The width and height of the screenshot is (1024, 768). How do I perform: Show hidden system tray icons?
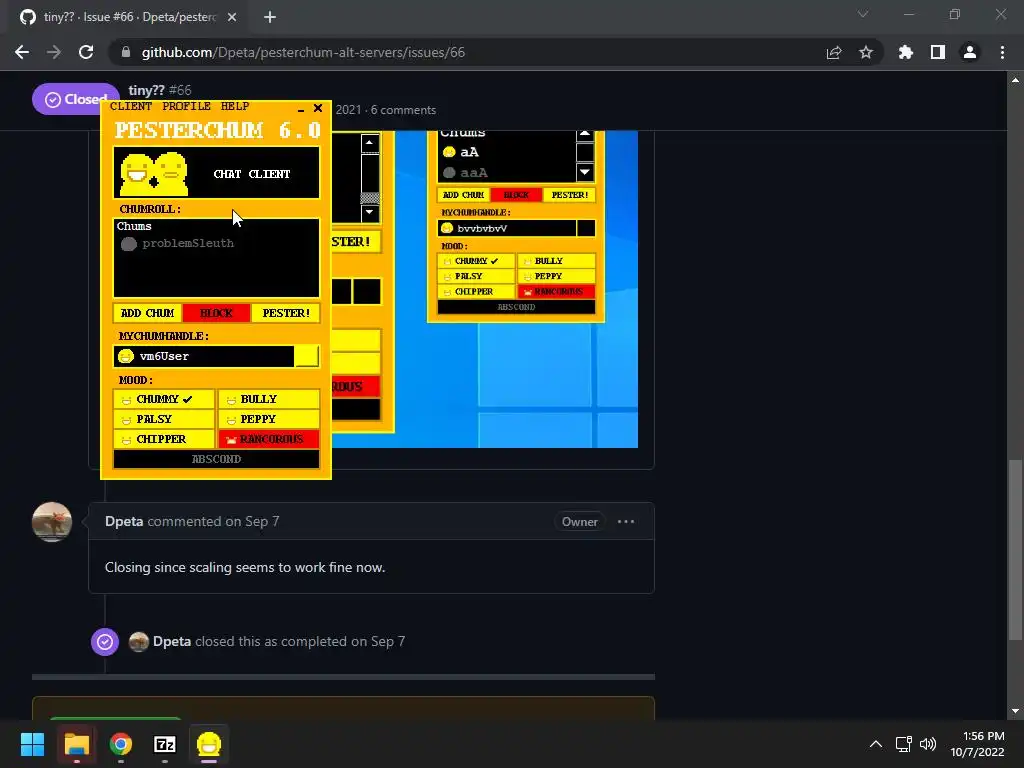click(876, 744)
